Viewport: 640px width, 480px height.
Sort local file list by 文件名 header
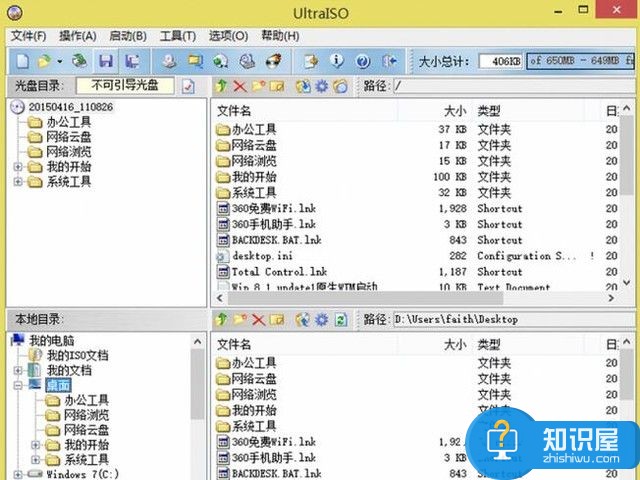coord(306,344)
